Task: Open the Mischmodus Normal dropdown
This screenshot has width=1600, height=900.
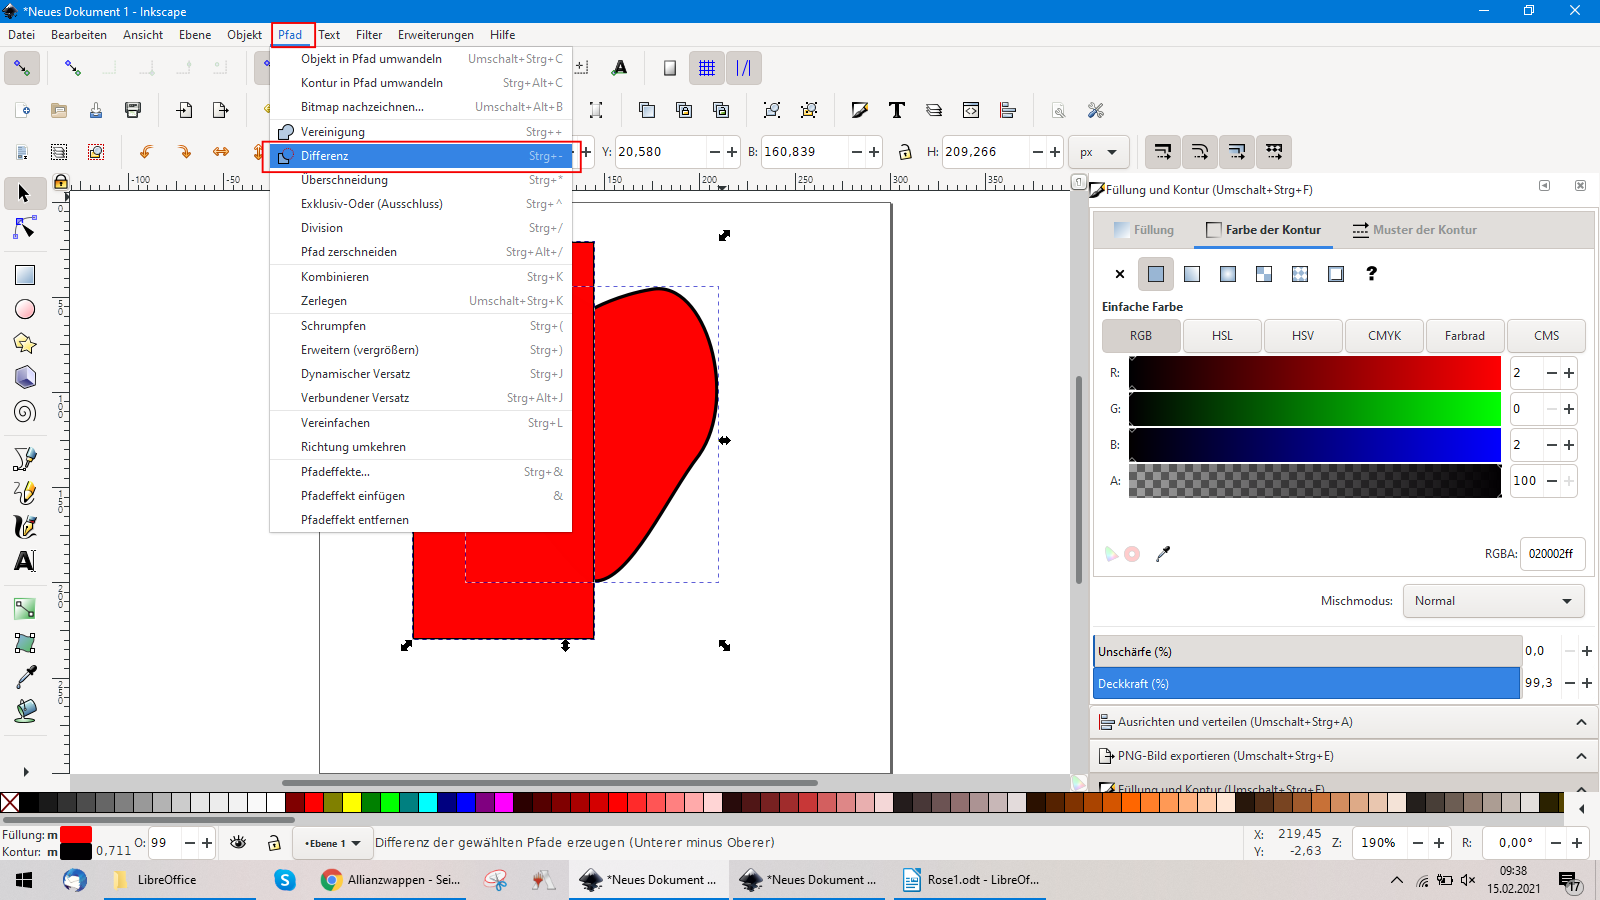Action: coord(1493,601)
